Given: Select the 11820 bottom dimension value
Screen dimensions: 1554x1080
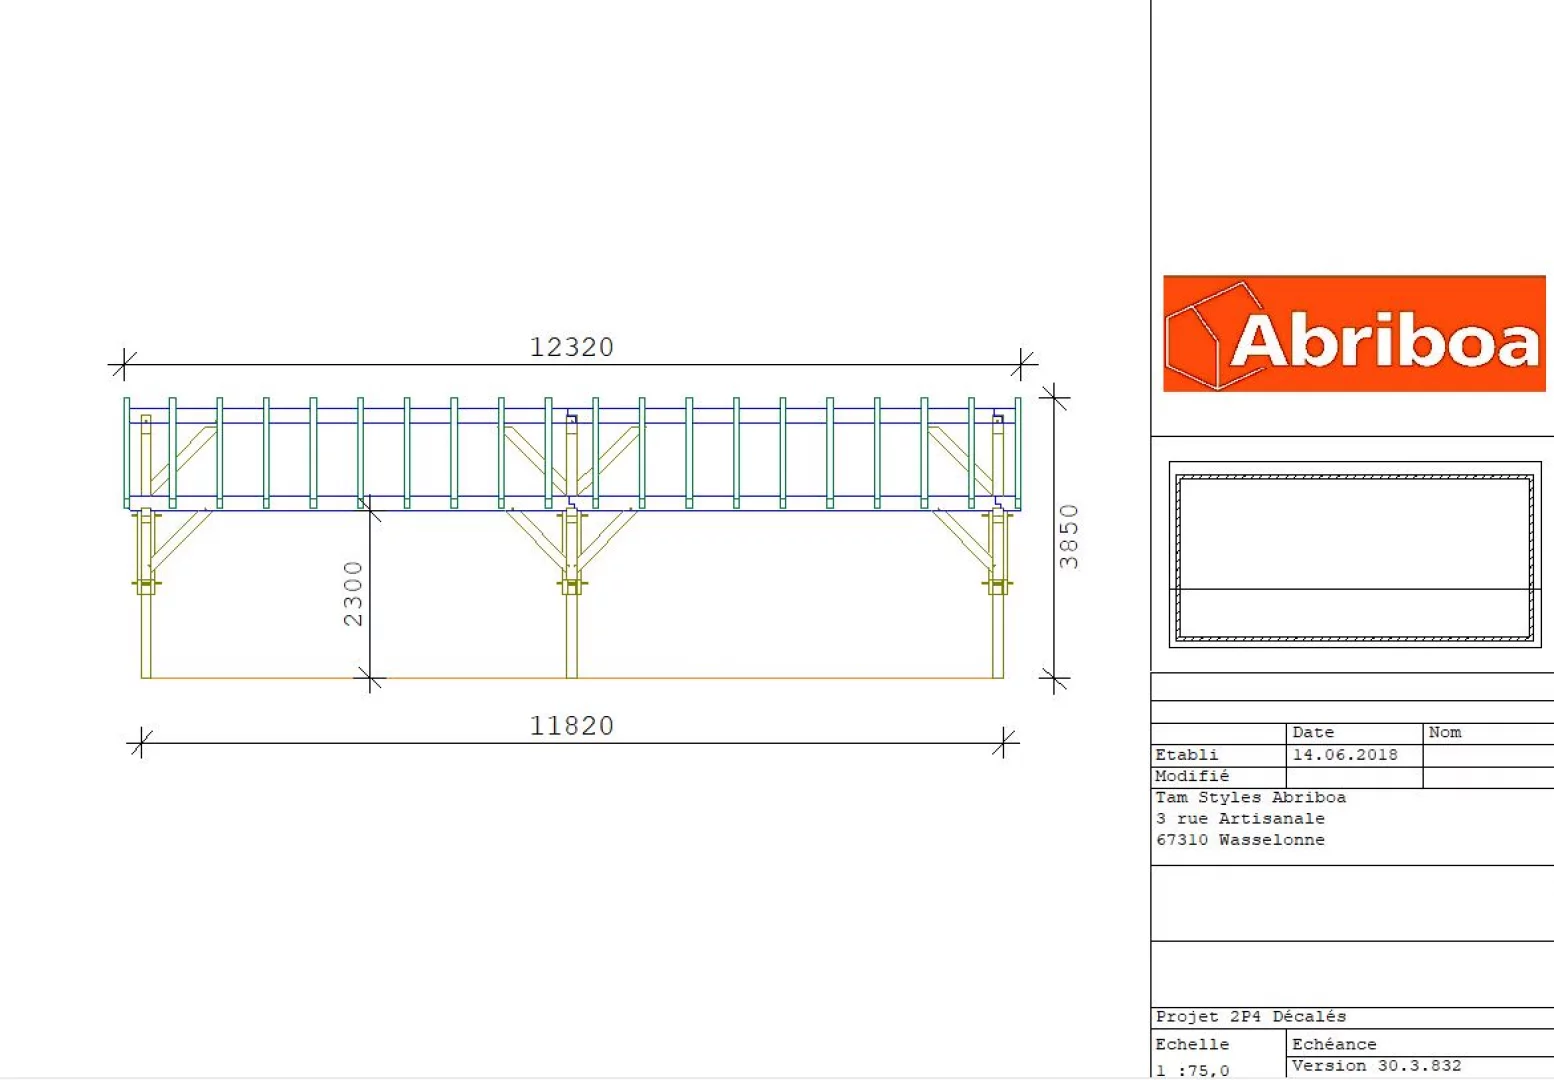Looking at the screenshot, I should coord(571,726).
